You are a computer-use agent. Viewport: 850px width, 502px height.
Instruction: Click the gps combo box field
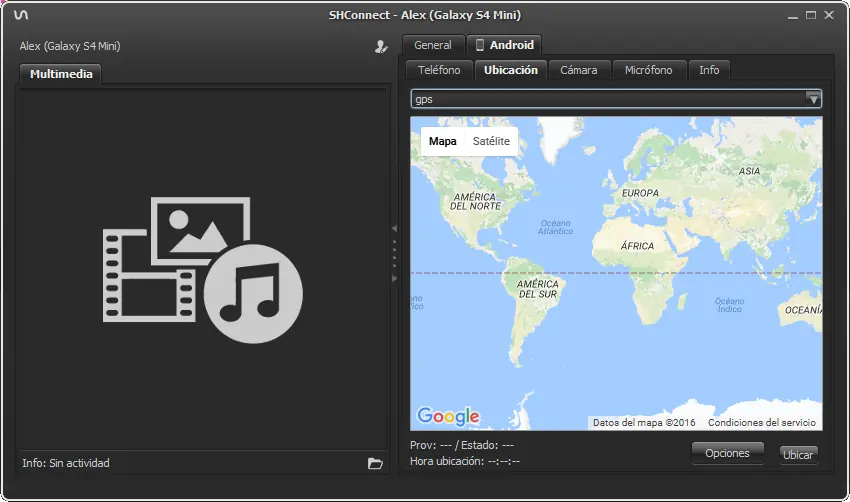point(616,99)
